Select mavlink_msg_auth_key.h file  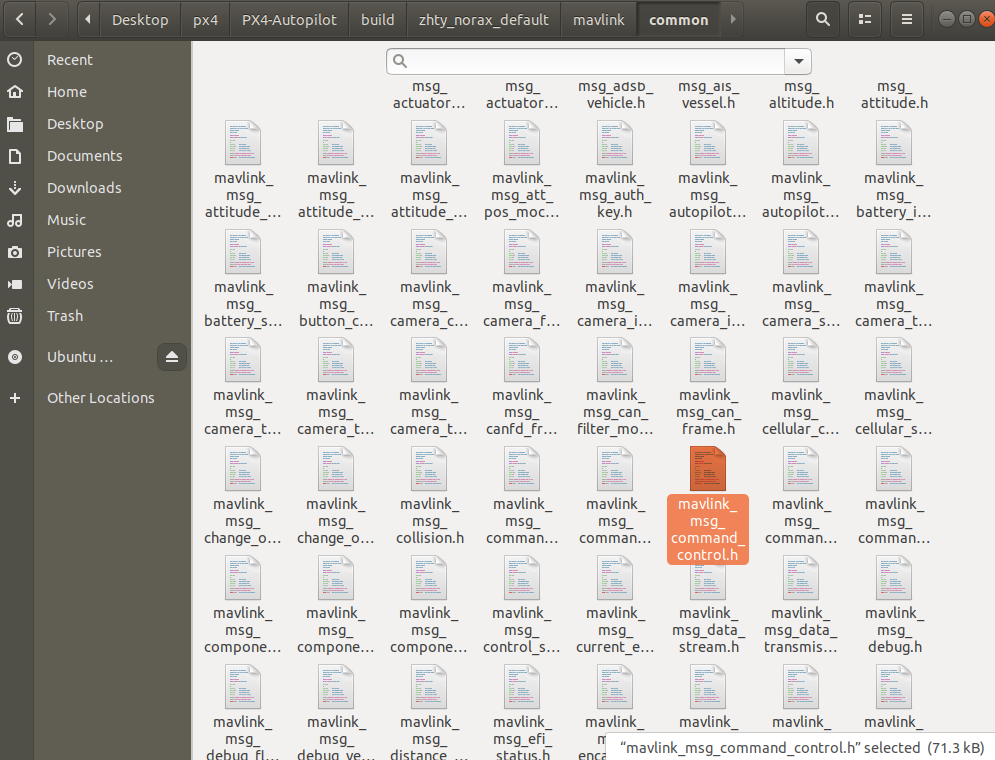[x=615, y=170]
